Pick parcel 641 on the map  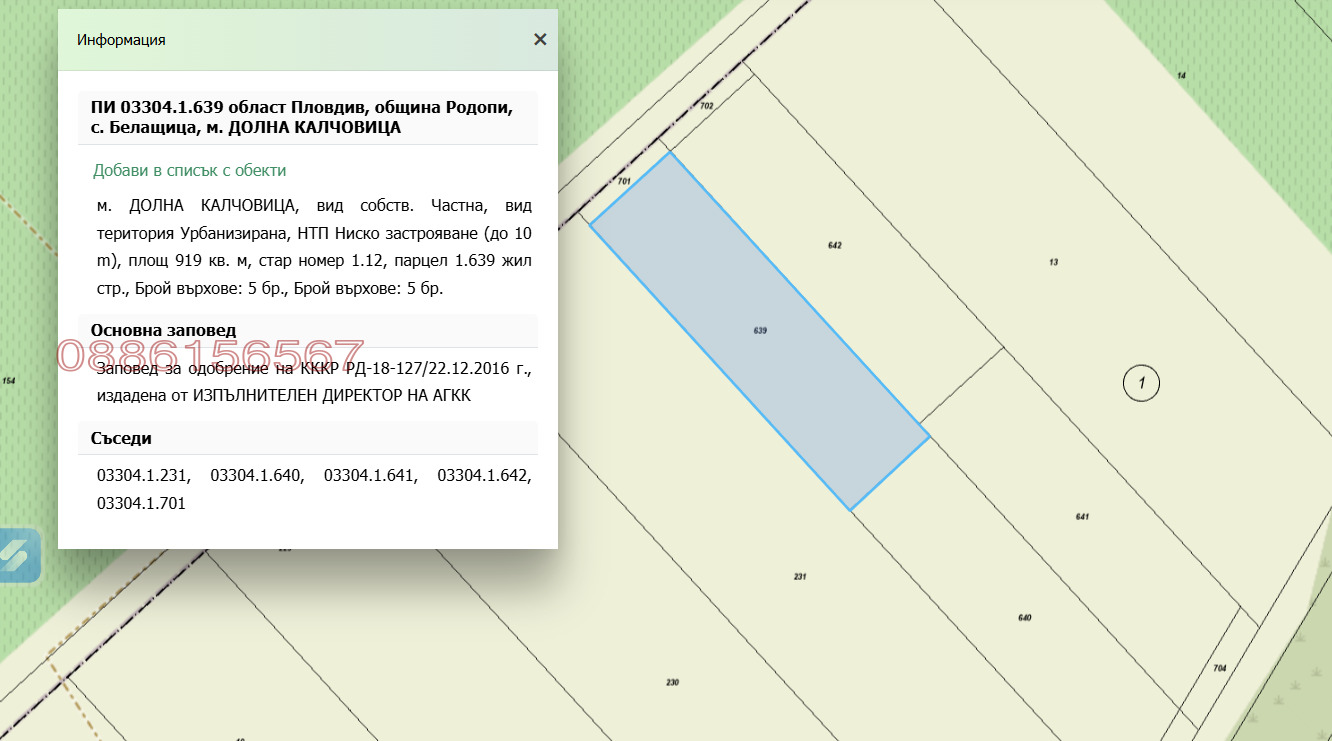[x=1081, y=517]
